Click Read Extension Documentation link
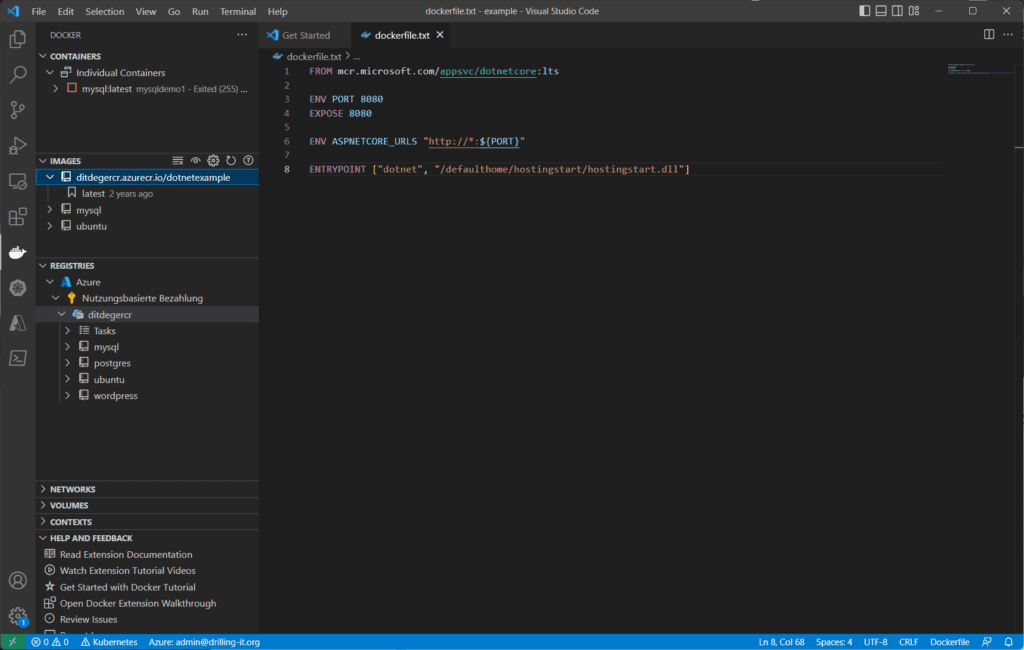Viewport: 1024px width, 650px height. click(x=126, y=555)
